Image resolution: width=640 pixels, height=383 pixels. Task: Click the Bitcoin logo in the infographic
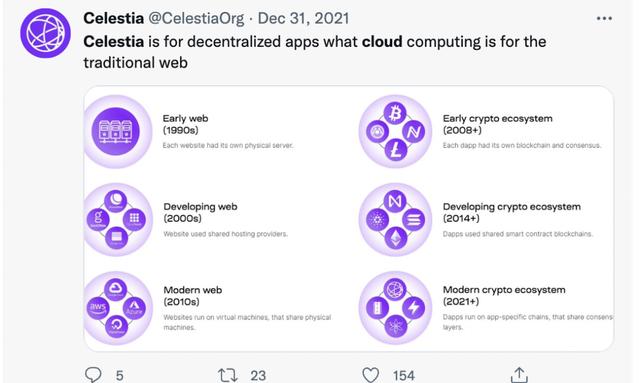coord(395,113)
